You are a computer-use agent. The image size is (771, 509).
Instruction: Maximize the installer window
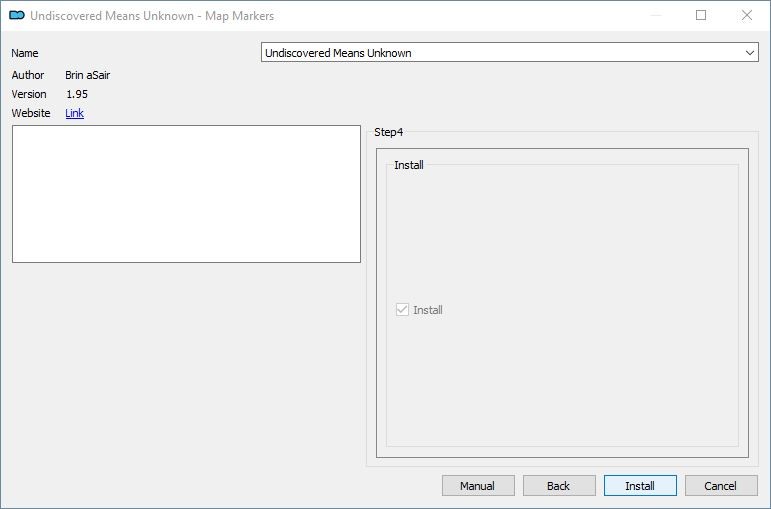point(701,15)
